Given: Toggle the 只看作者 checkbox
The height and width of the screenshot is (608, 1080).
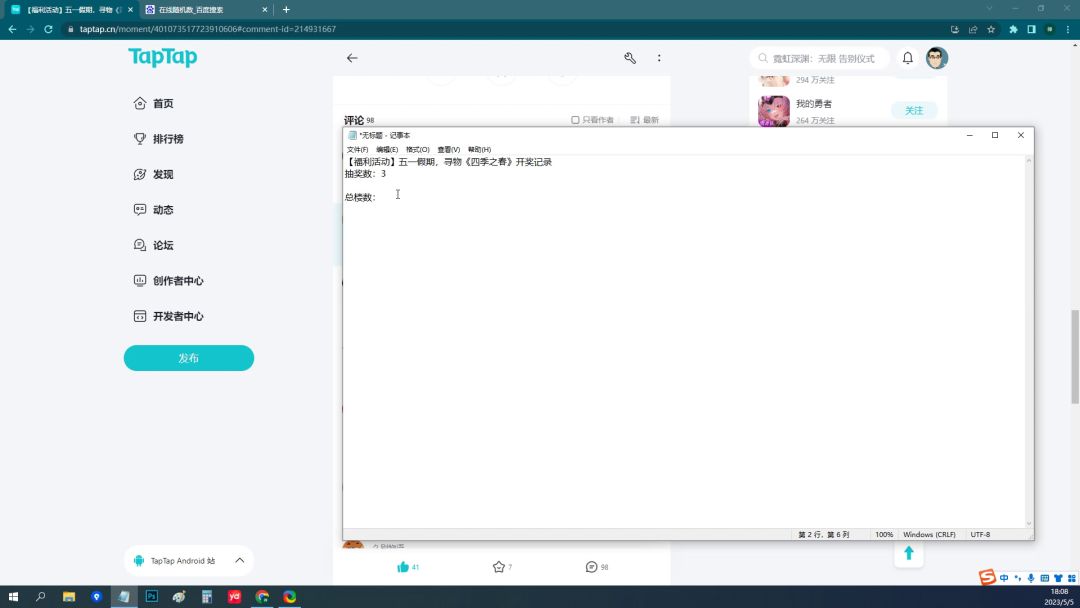Looking at the screenshot, I should pyautogui.click(x=576, y=120).
